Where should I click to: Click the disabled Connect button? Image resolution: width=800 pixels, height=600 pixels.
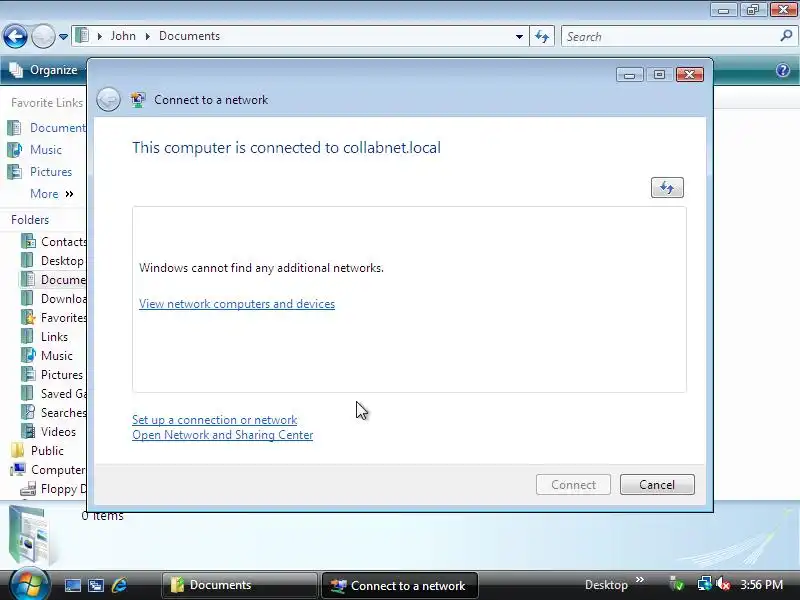click(x=573, y=485)
